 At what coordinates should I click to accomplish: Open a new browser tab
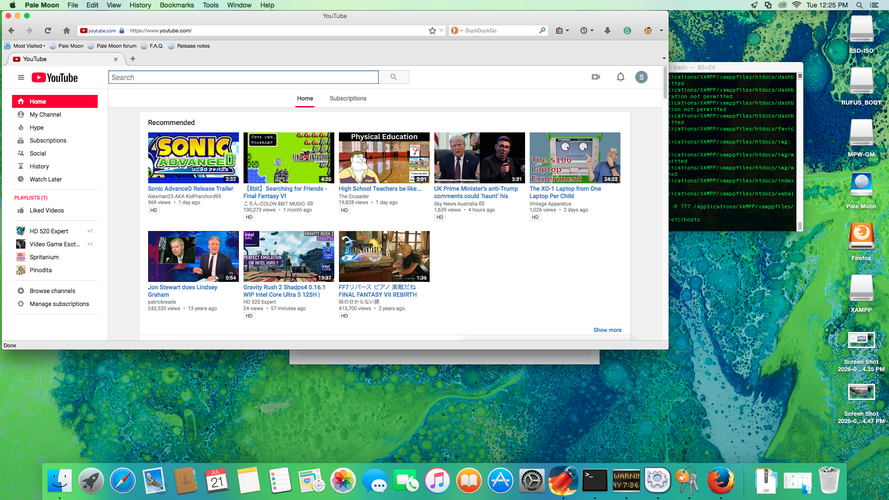133,58
